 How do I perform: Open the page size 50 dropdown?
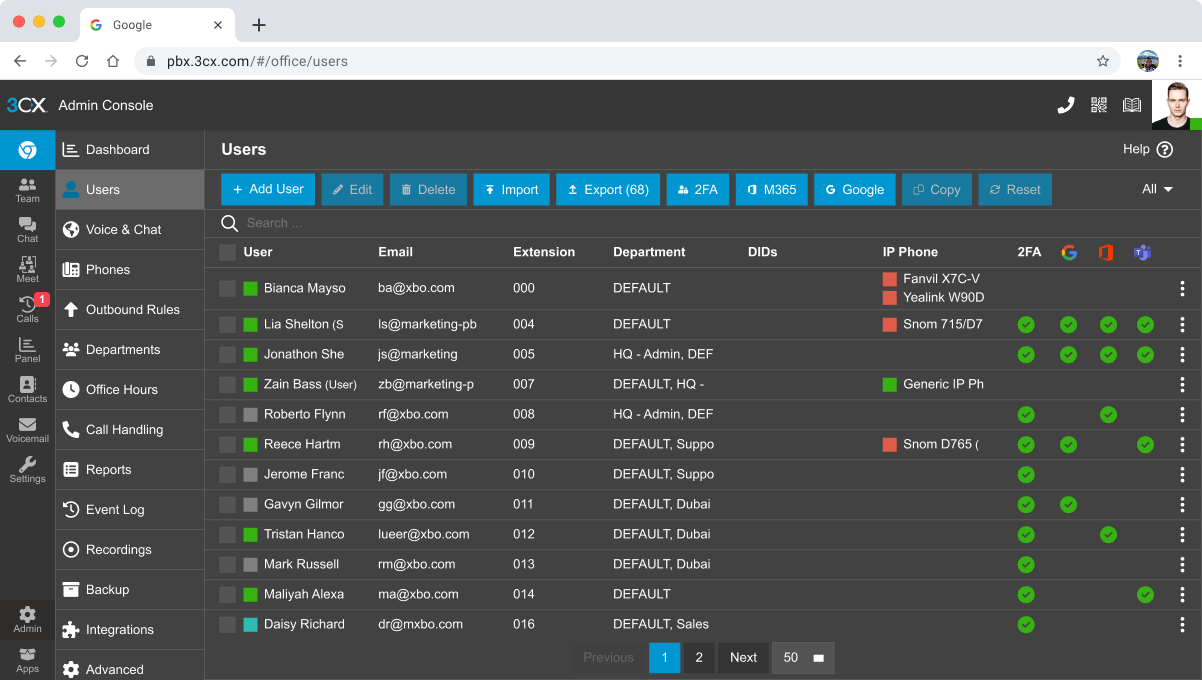(802, 657)
